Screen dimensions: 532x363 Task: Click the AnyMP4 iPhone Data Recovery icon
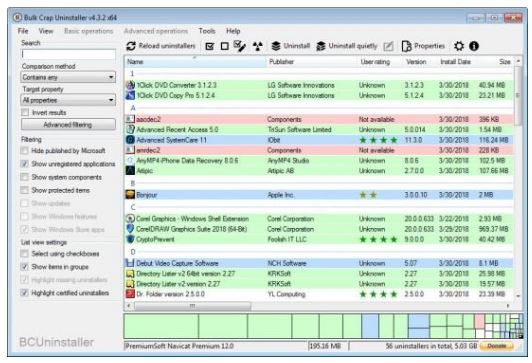[x=130, y=160]
